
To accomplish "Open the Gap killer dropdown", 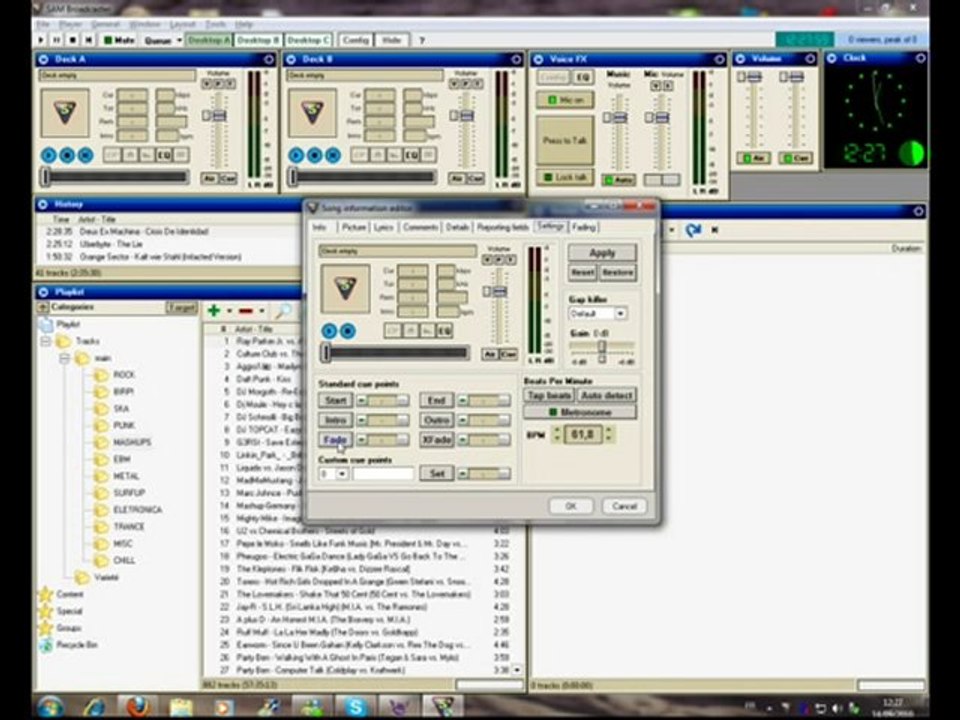I will point(620,313).
